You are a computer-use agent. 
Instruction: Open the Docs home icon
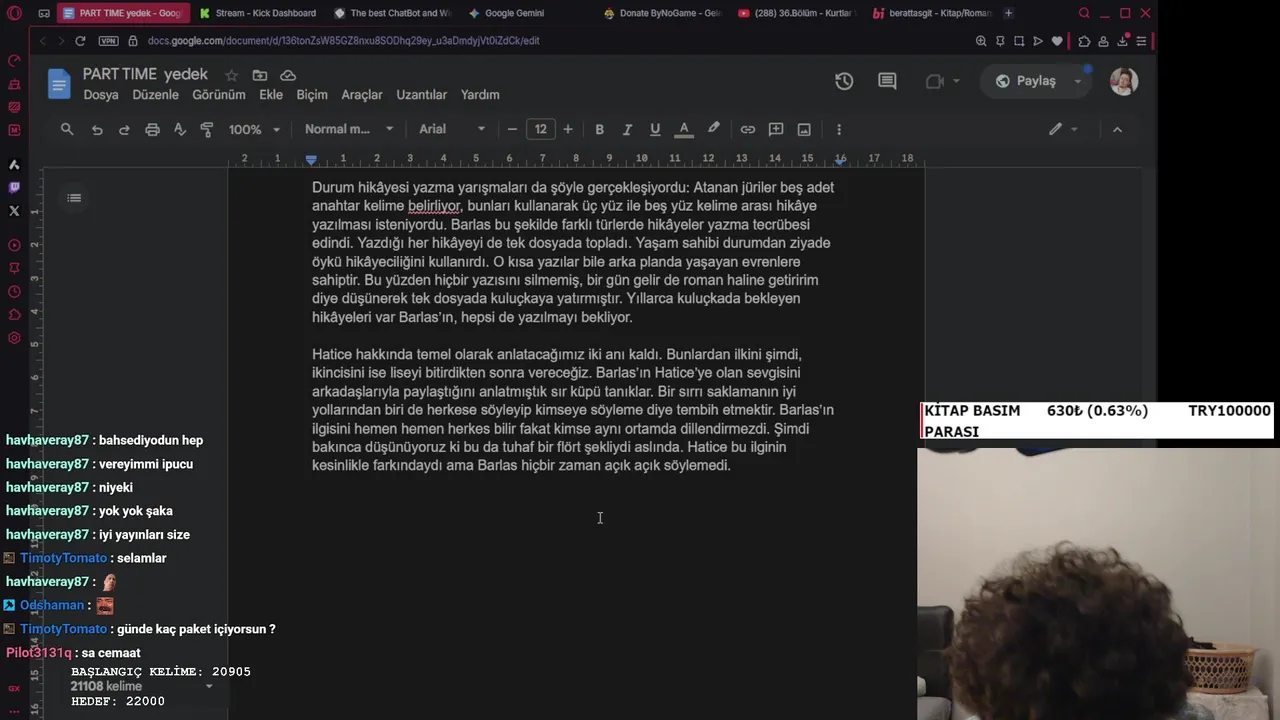59,84
